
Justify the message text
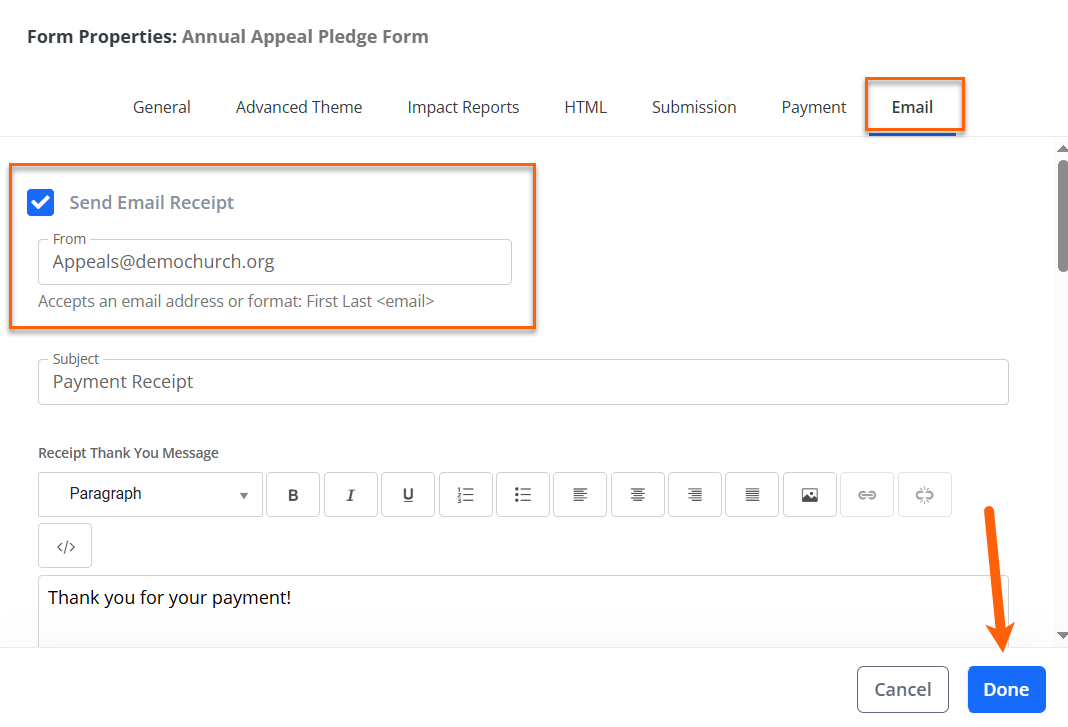[752, 495]
